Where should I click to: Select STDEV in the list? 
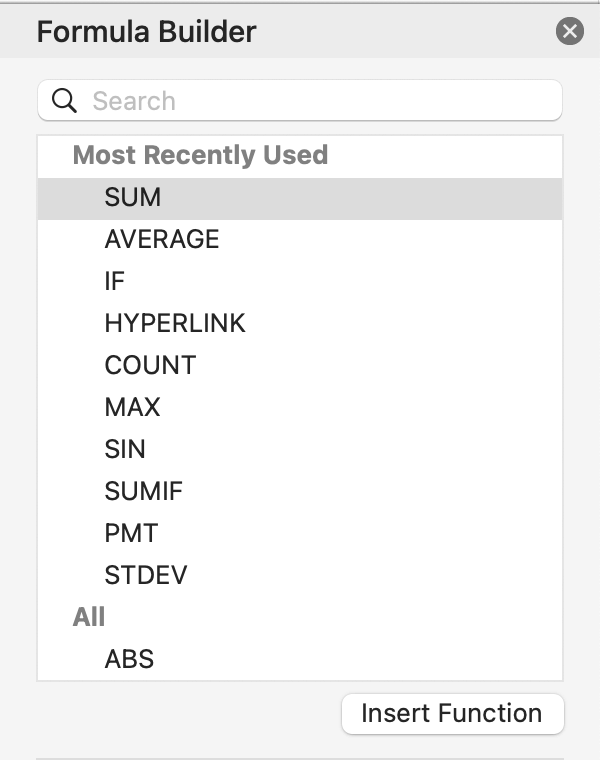click(145, 575)
